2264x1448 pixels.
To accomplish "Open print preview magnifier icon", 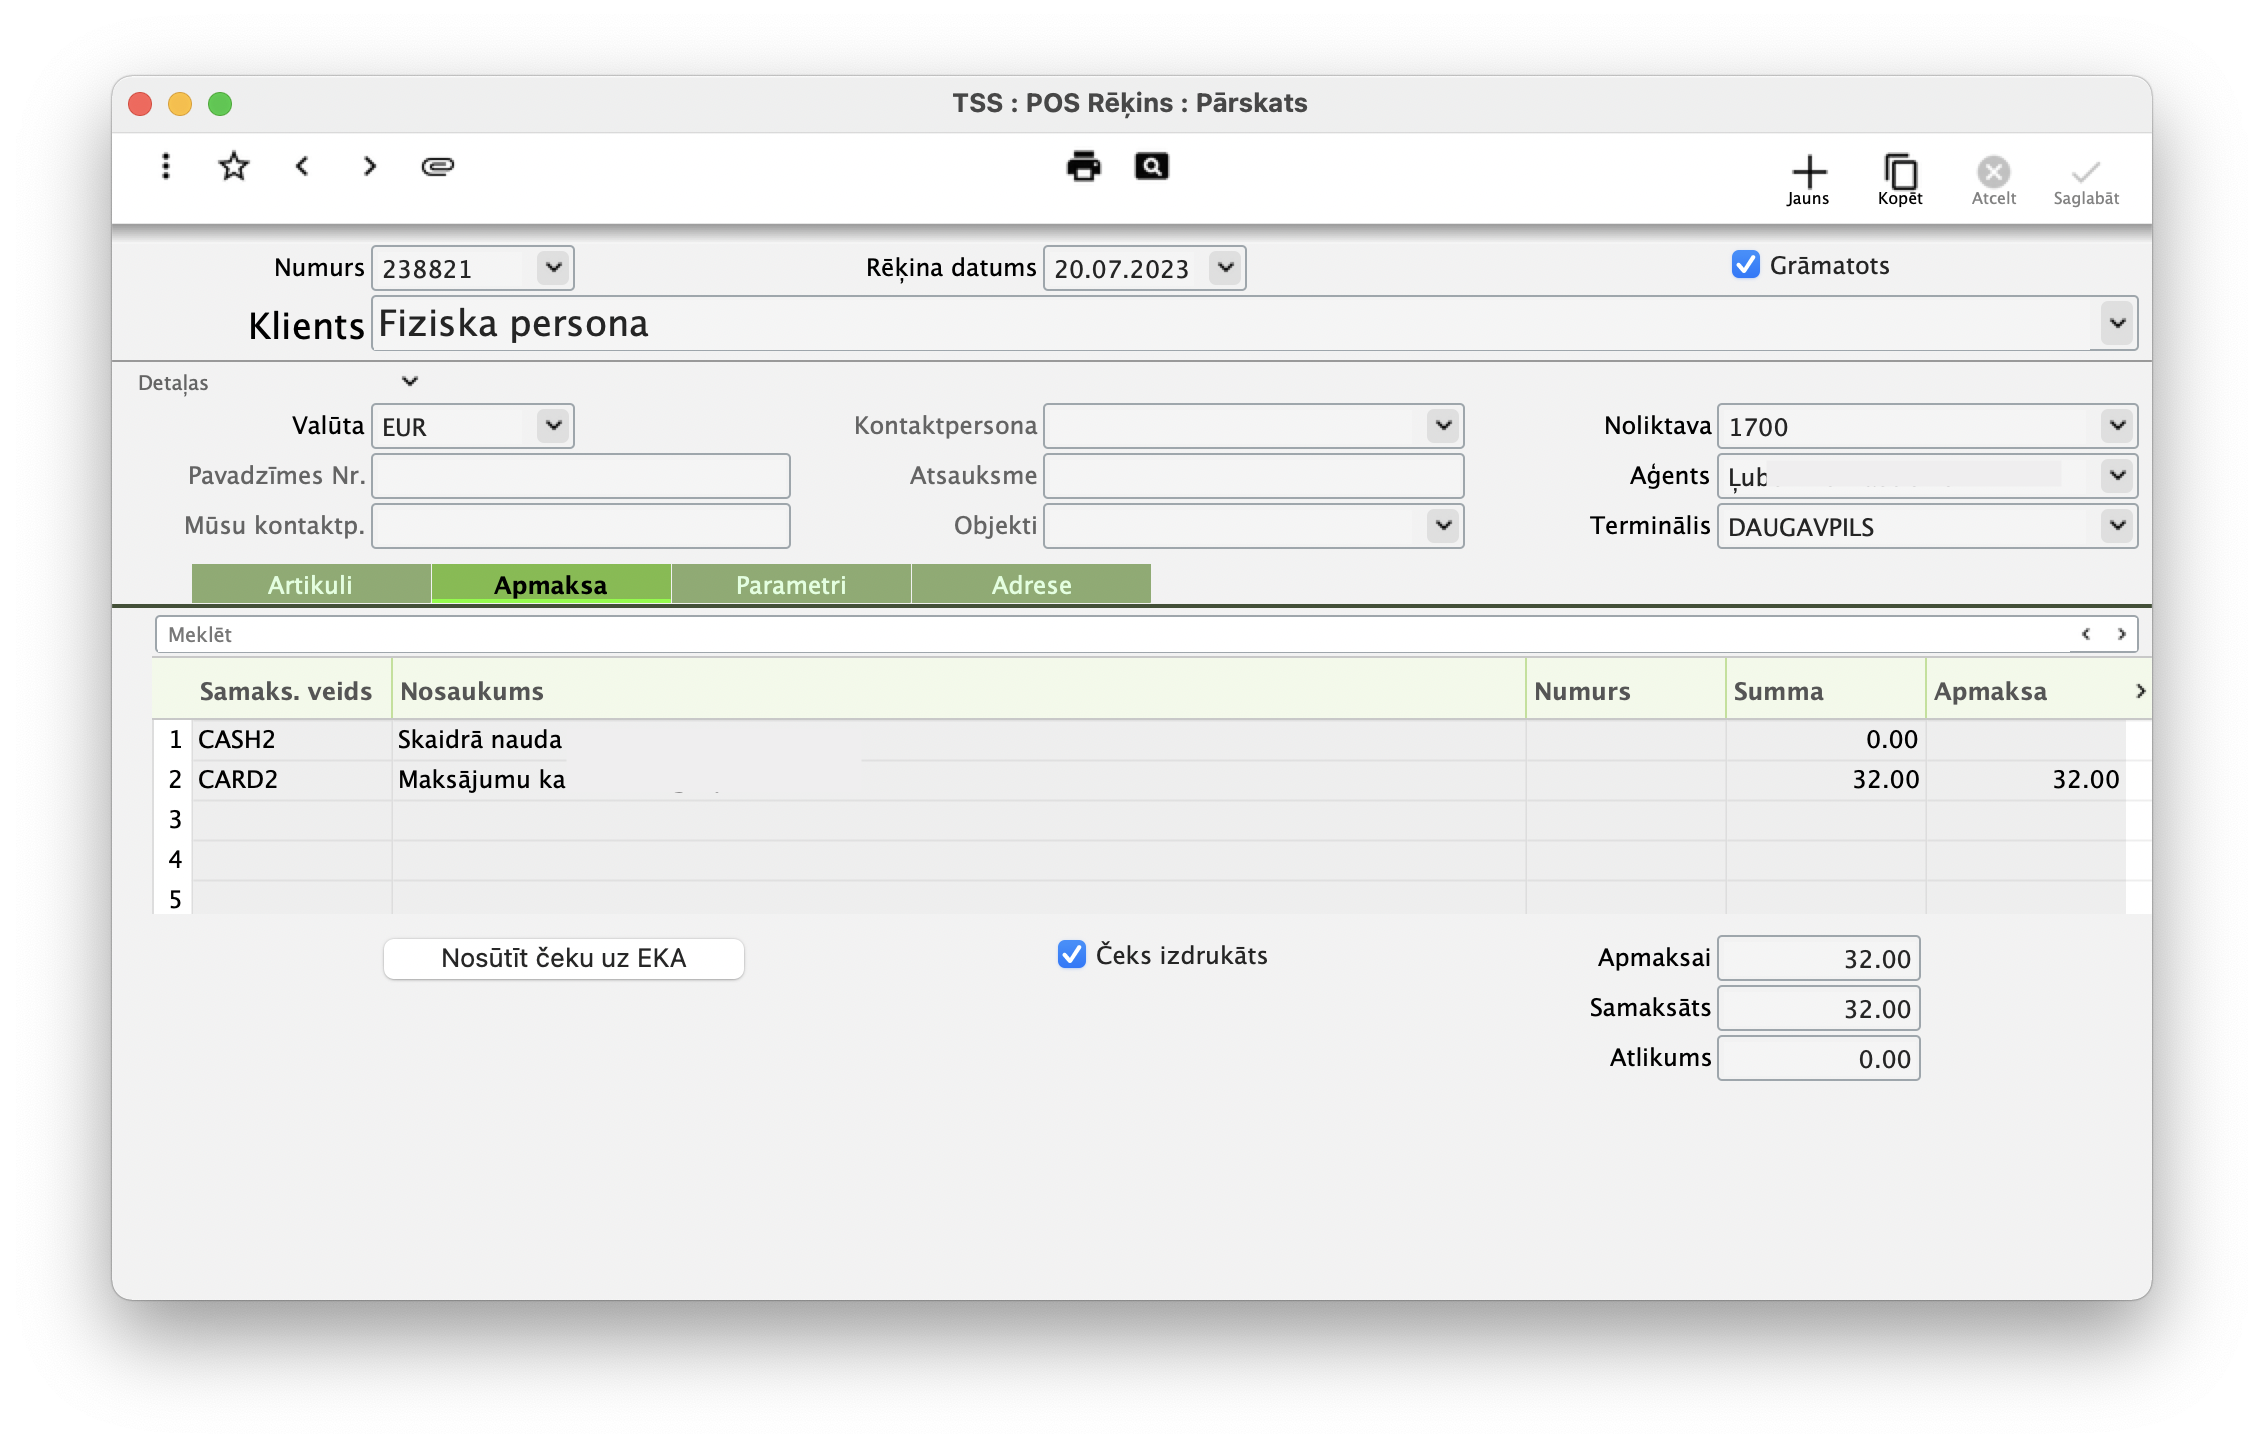I will pyautogui.click(x=1152, y=166).
